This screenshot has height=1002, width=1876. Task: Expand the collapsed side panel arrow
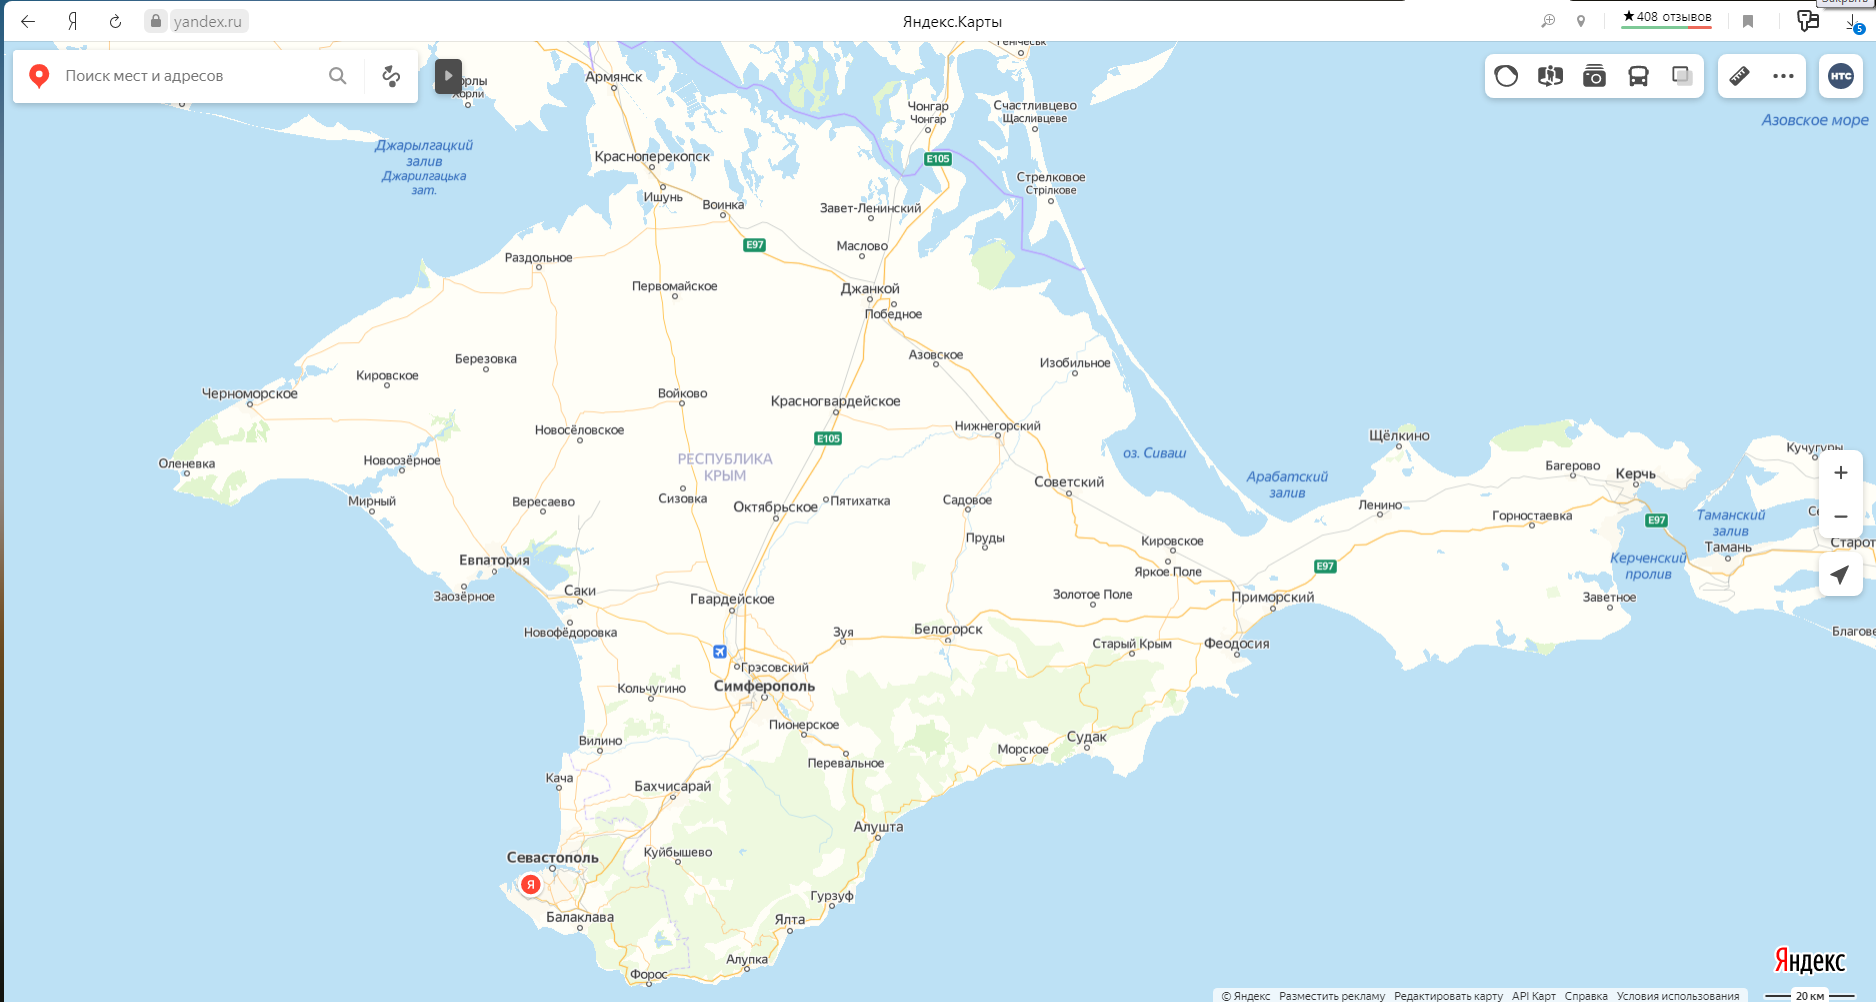[448, 76]
